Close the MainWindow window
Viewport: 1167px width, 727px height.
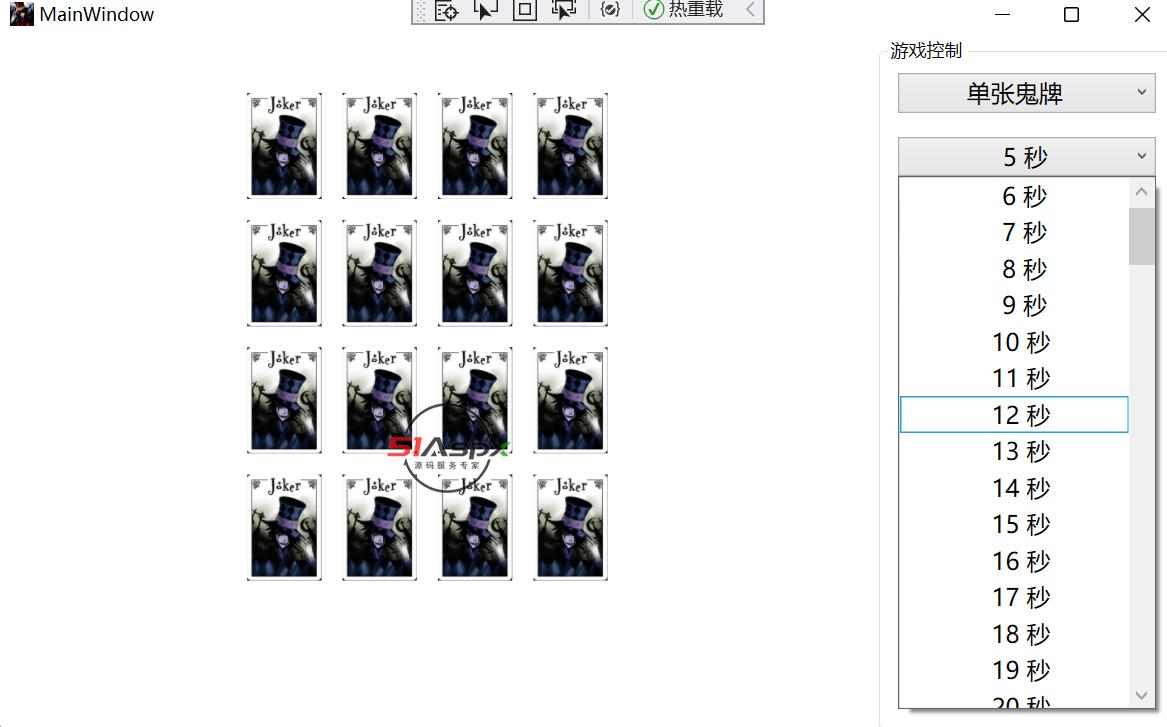pyautogui.click(x=1142, y=14)
